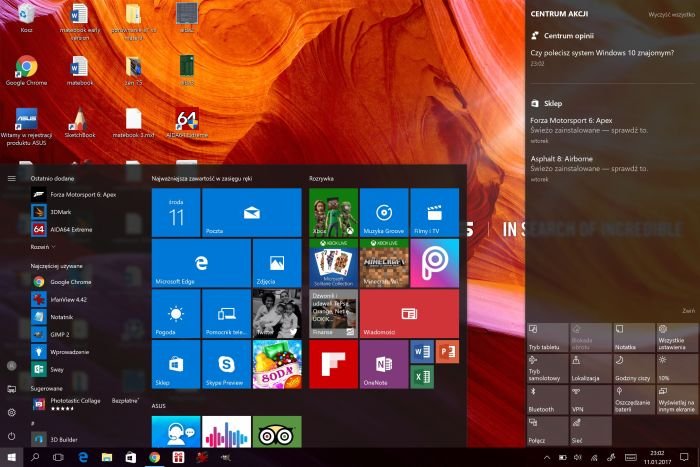
Task: Open the Finanse live tile
Action: tap(333, 314)
